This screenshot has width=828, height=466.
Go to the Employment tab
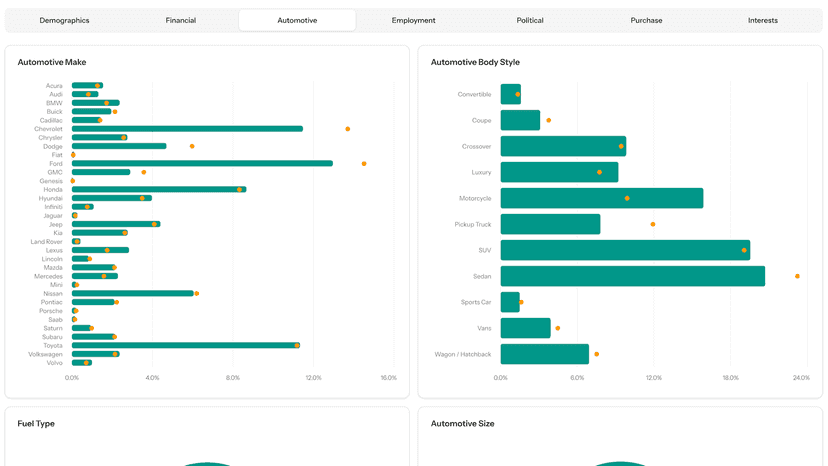413,20
